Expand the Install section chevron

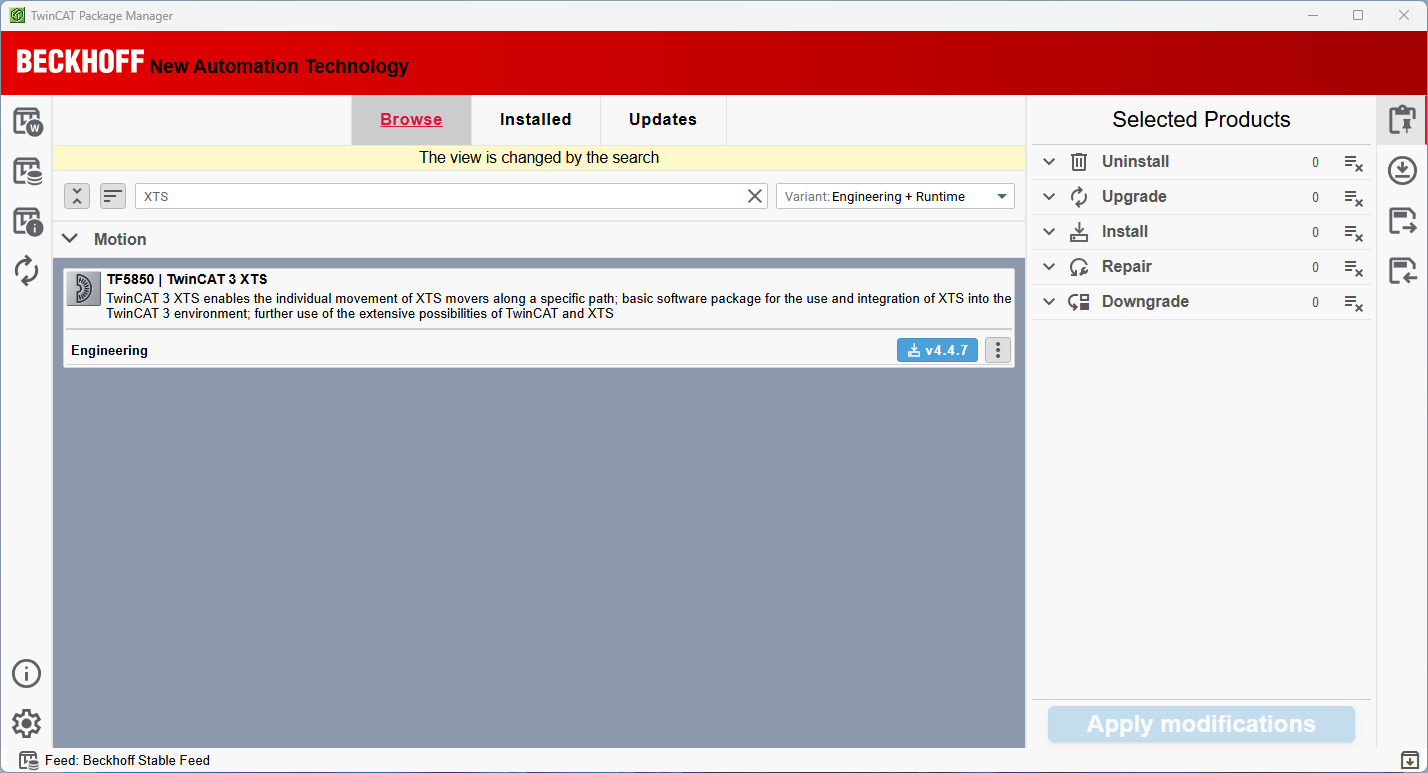click(x=1049, y=232)
